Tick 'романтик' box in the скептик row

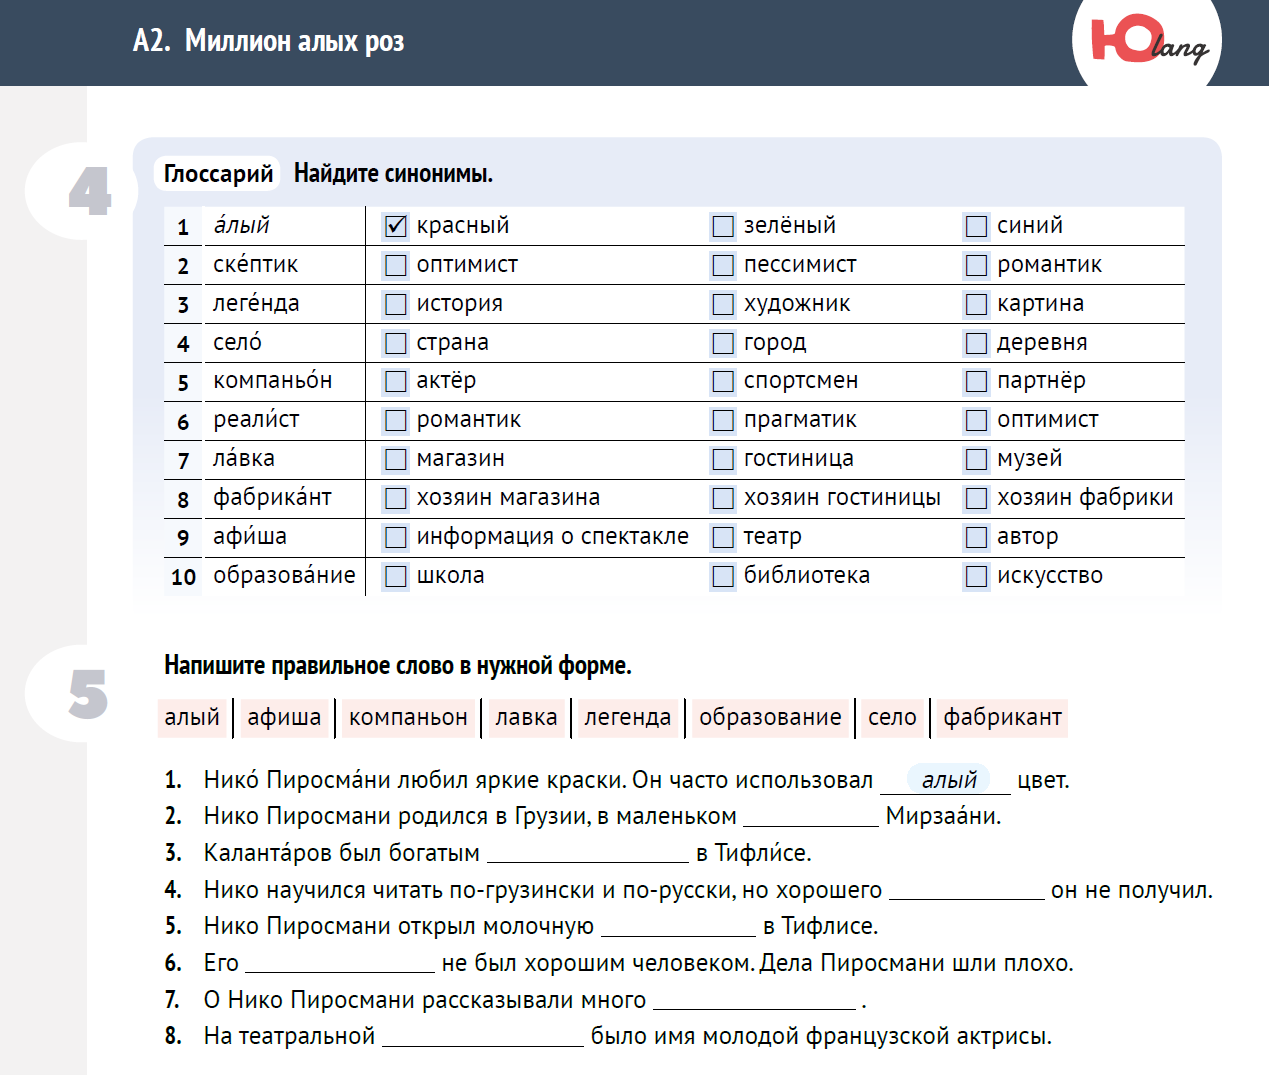pos(976,265)
